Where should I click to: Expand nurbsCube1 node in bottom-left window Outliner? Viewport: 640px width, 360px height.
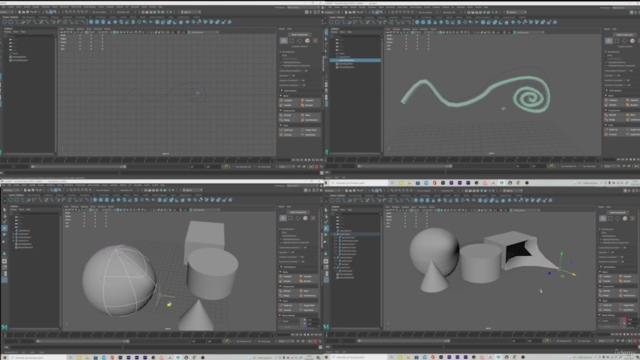tap(14, 234)
